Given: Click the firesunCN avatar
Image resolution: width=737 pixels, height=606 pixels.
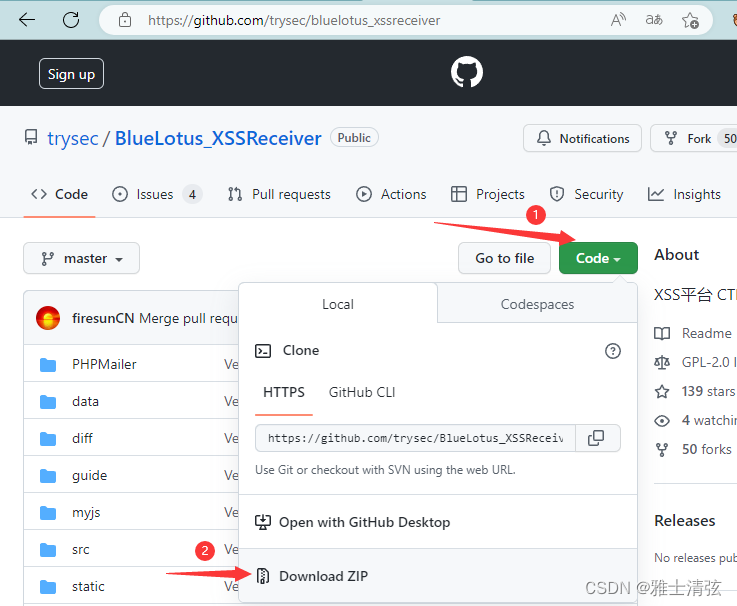Looking at the screenshot, I should (48, 318).
